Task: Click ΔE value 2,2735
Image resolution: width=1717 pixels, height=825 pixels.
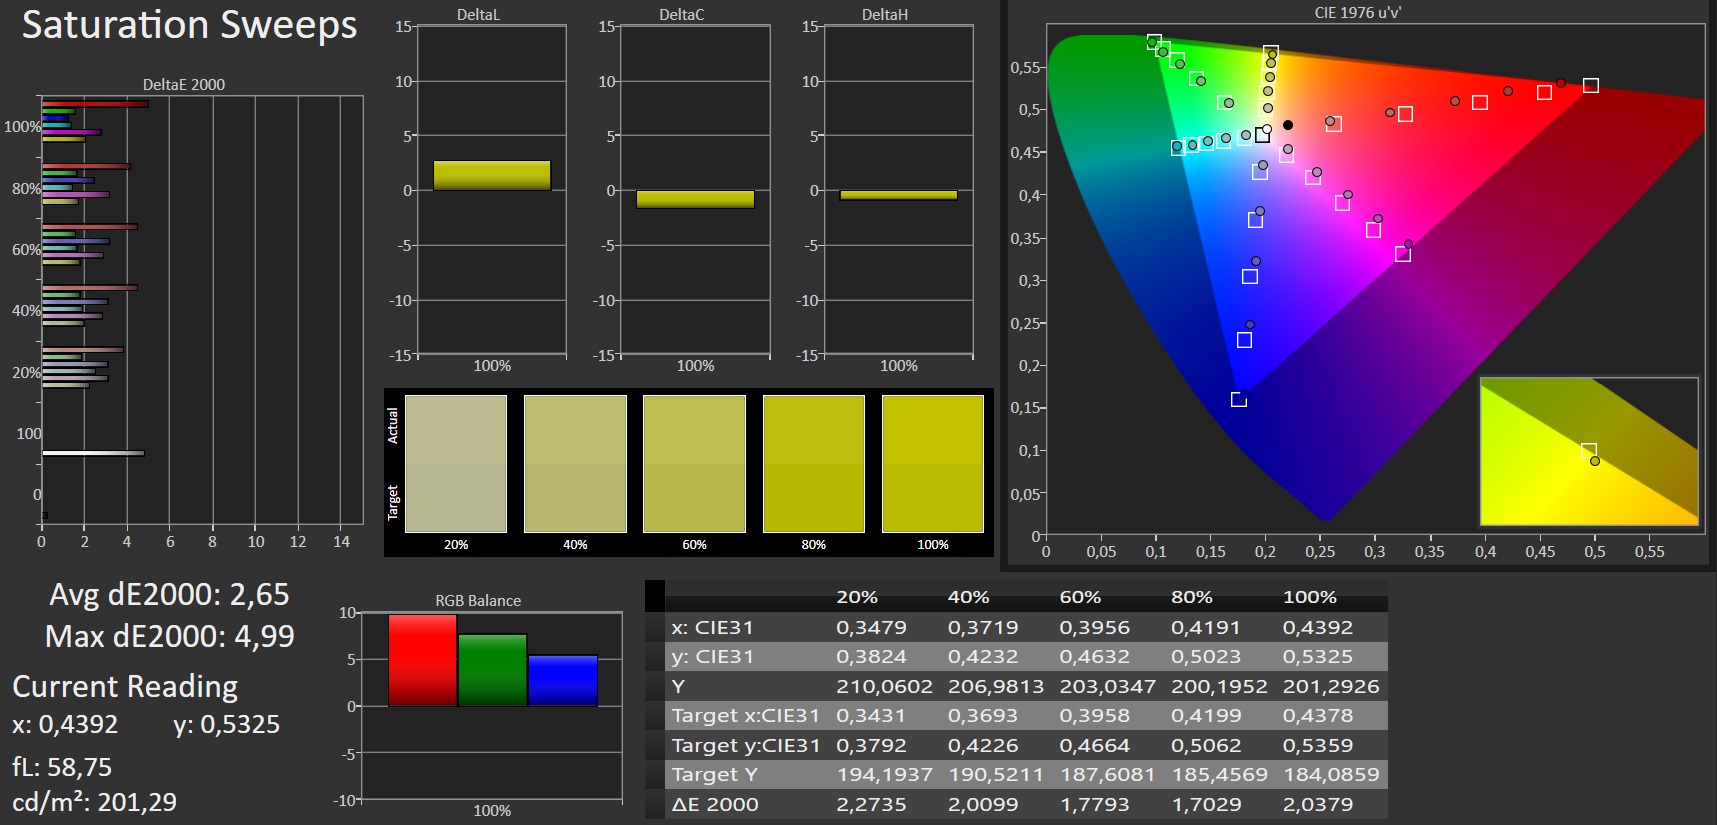Action: pyautogui.click(x=871, y=805)
